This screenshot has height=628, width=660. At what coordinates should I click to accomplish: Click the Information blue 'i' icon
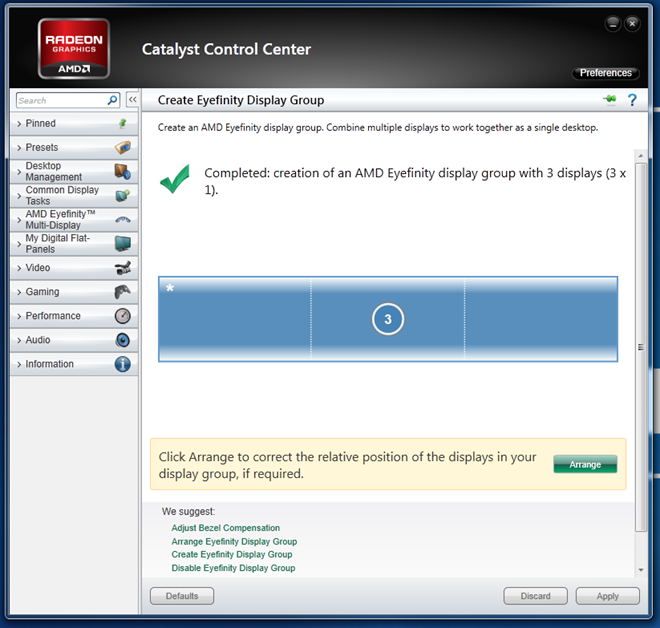point(122,364)
